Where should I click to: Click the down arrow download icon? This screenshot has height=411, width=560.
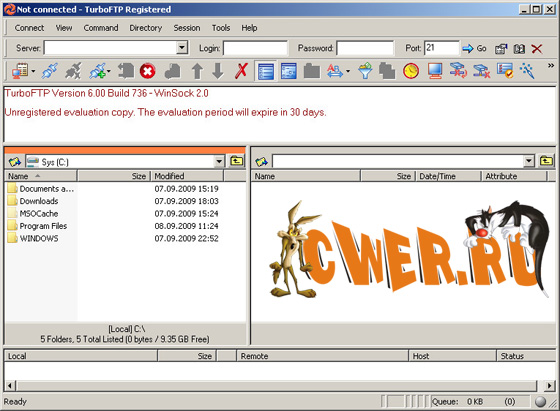pyautogui.click(x=218, y=71)
